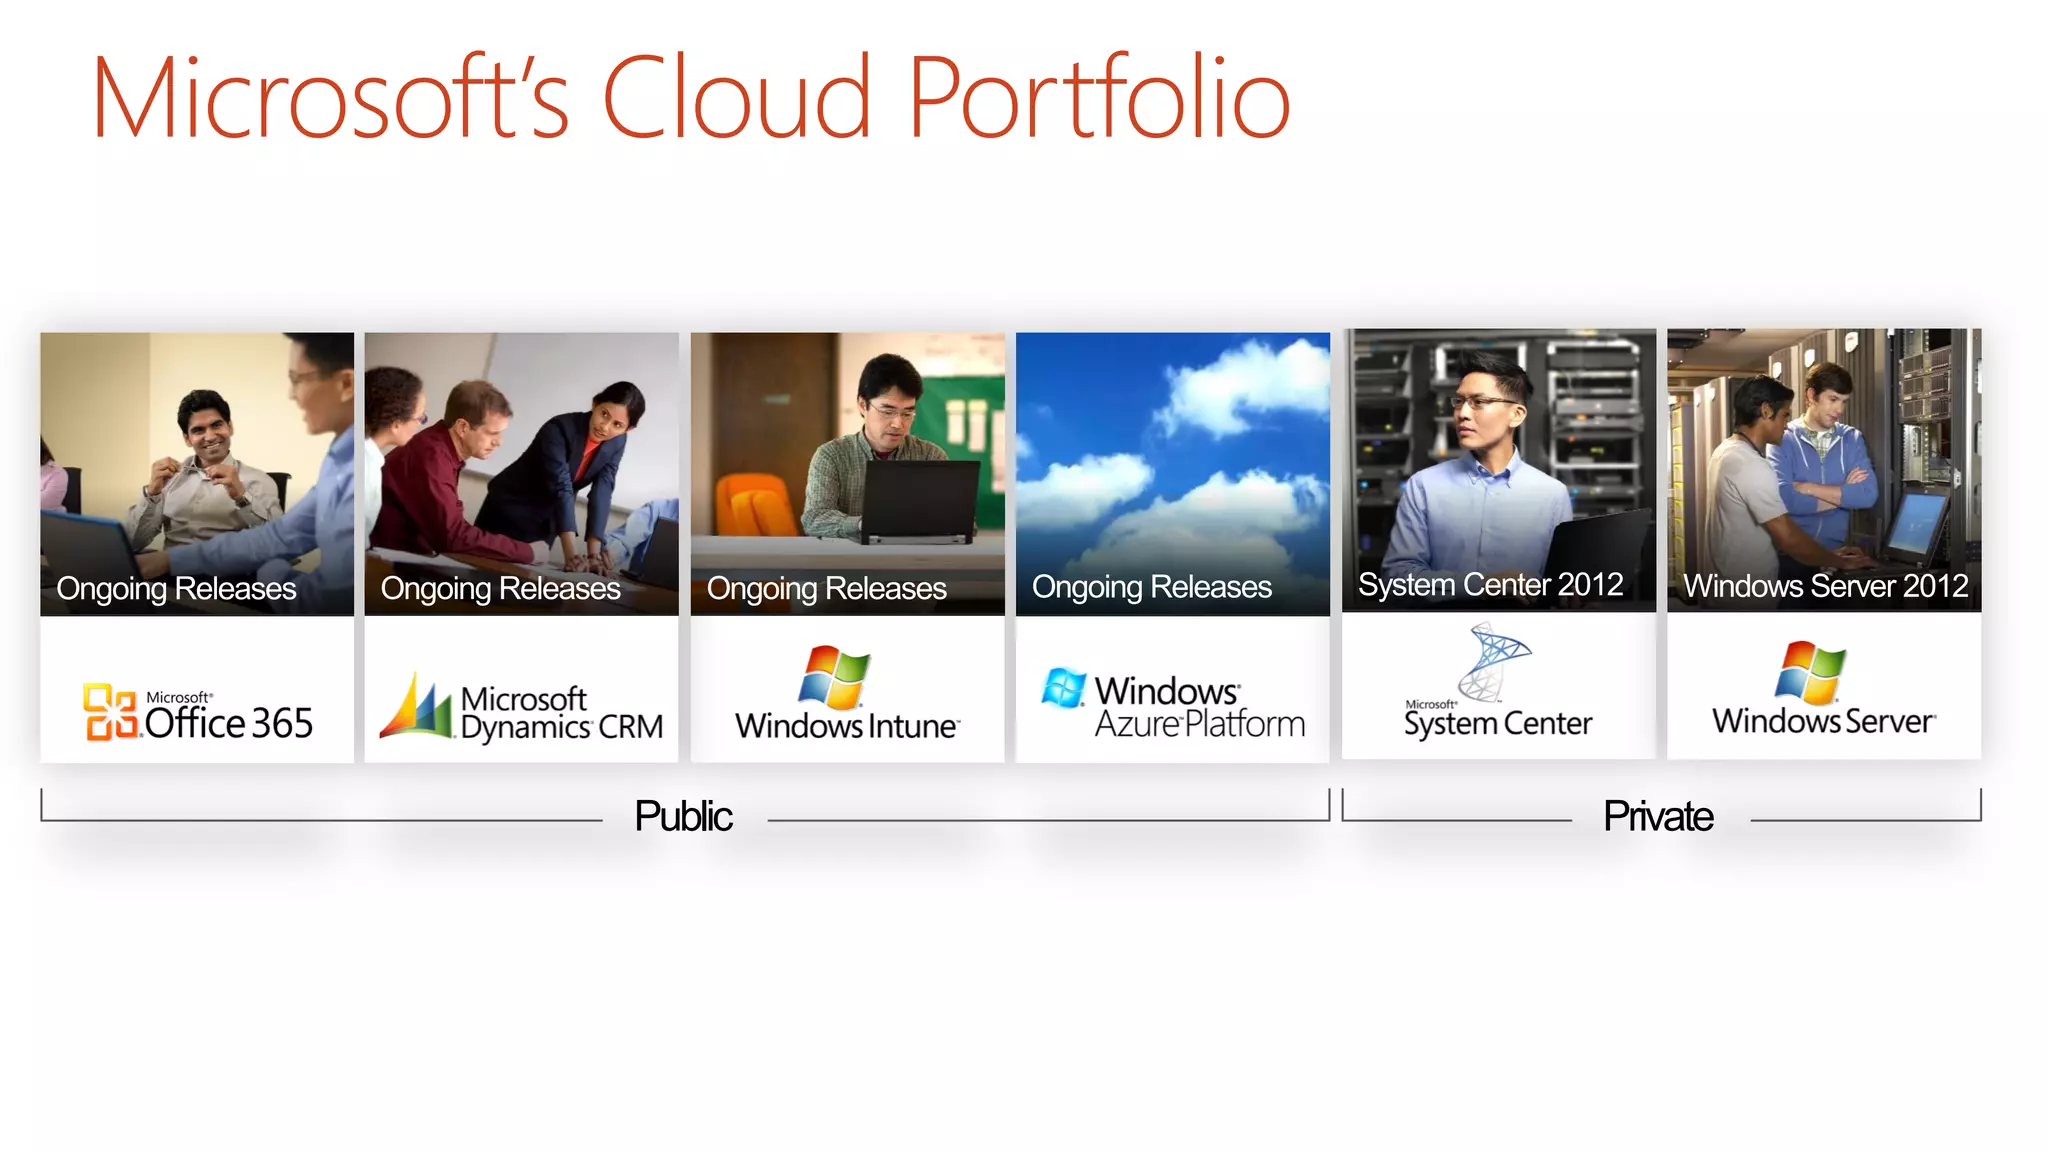This screenshot has height=1152, width=2048.
Task: Click the Office 365 wordmark text
Action: pos(229,718)
